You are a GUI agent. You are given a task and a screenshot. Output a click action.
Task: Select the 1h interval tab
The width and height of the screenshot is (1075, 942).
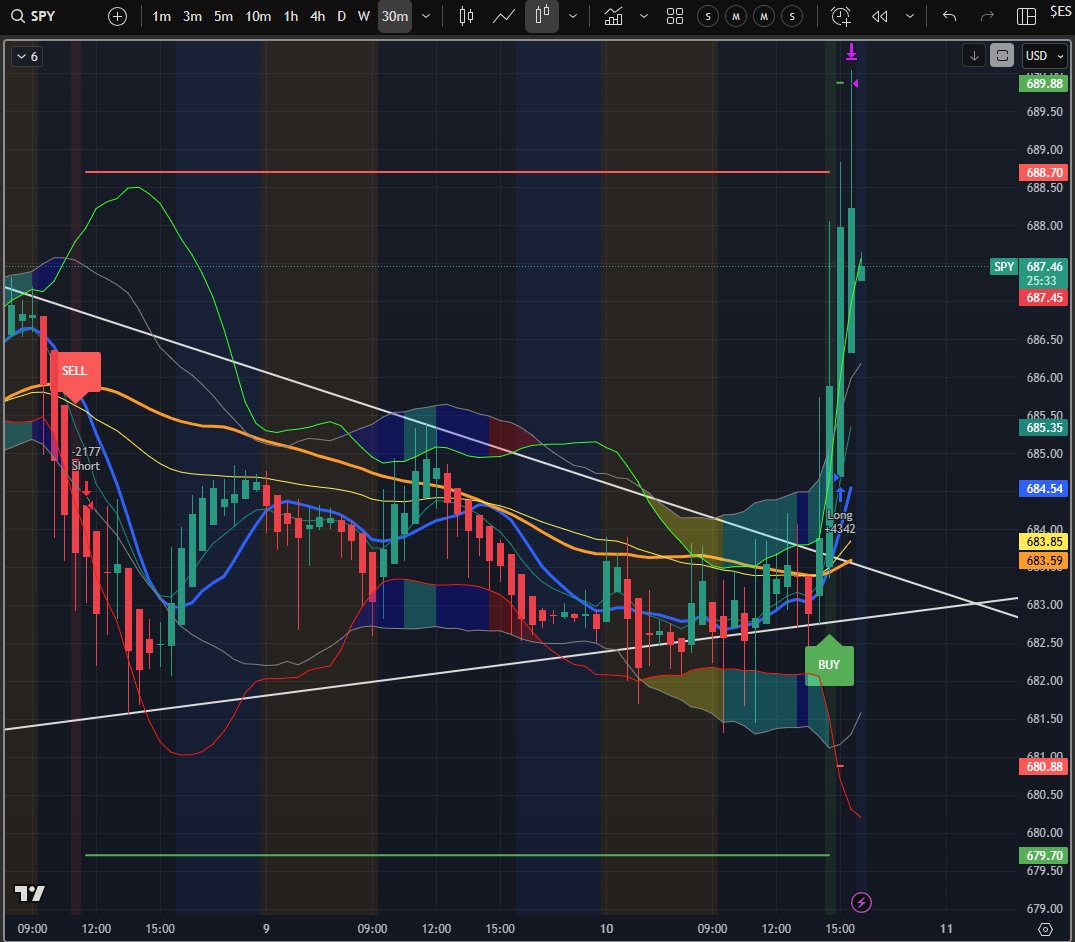click(290, 16)
